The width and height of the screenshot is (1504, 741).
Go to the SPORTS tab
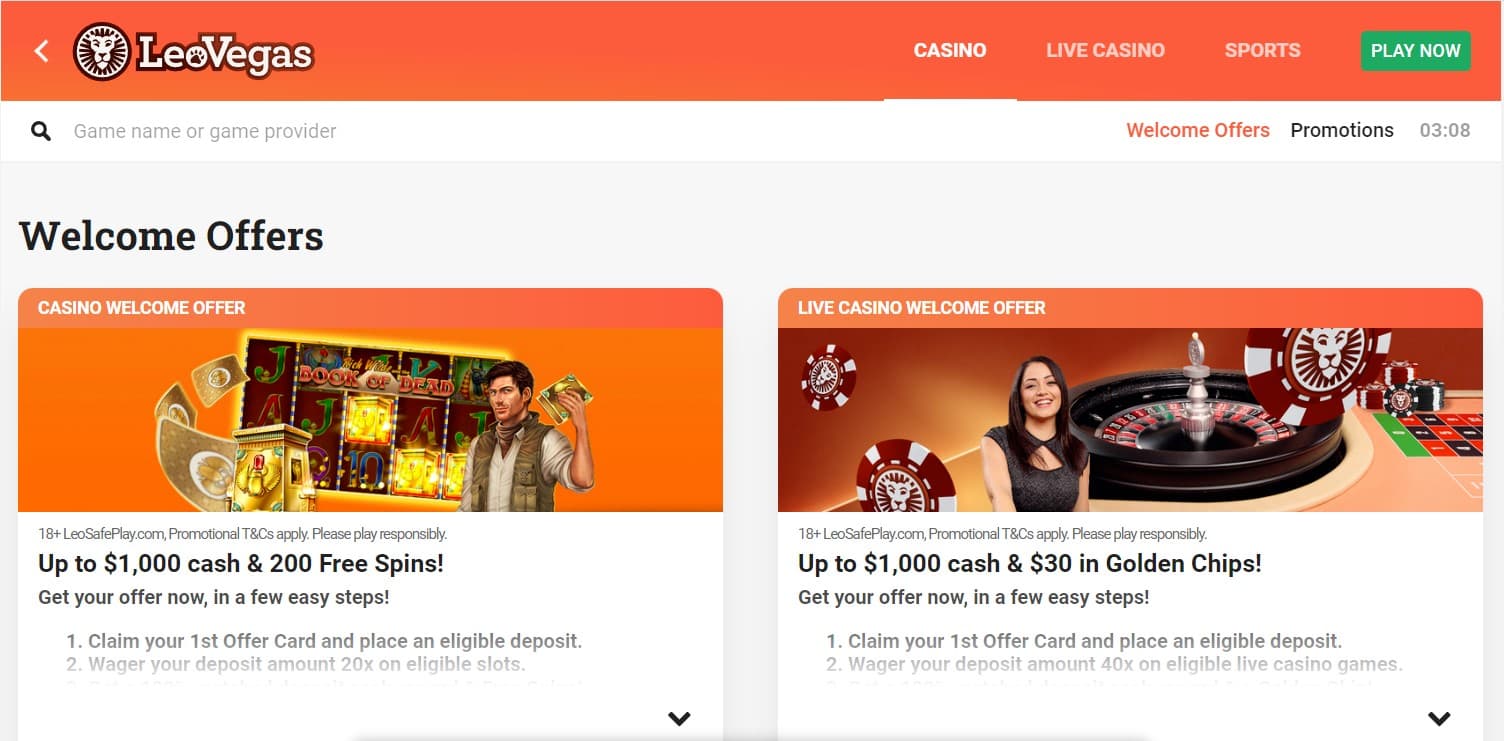coord(1262,50)
